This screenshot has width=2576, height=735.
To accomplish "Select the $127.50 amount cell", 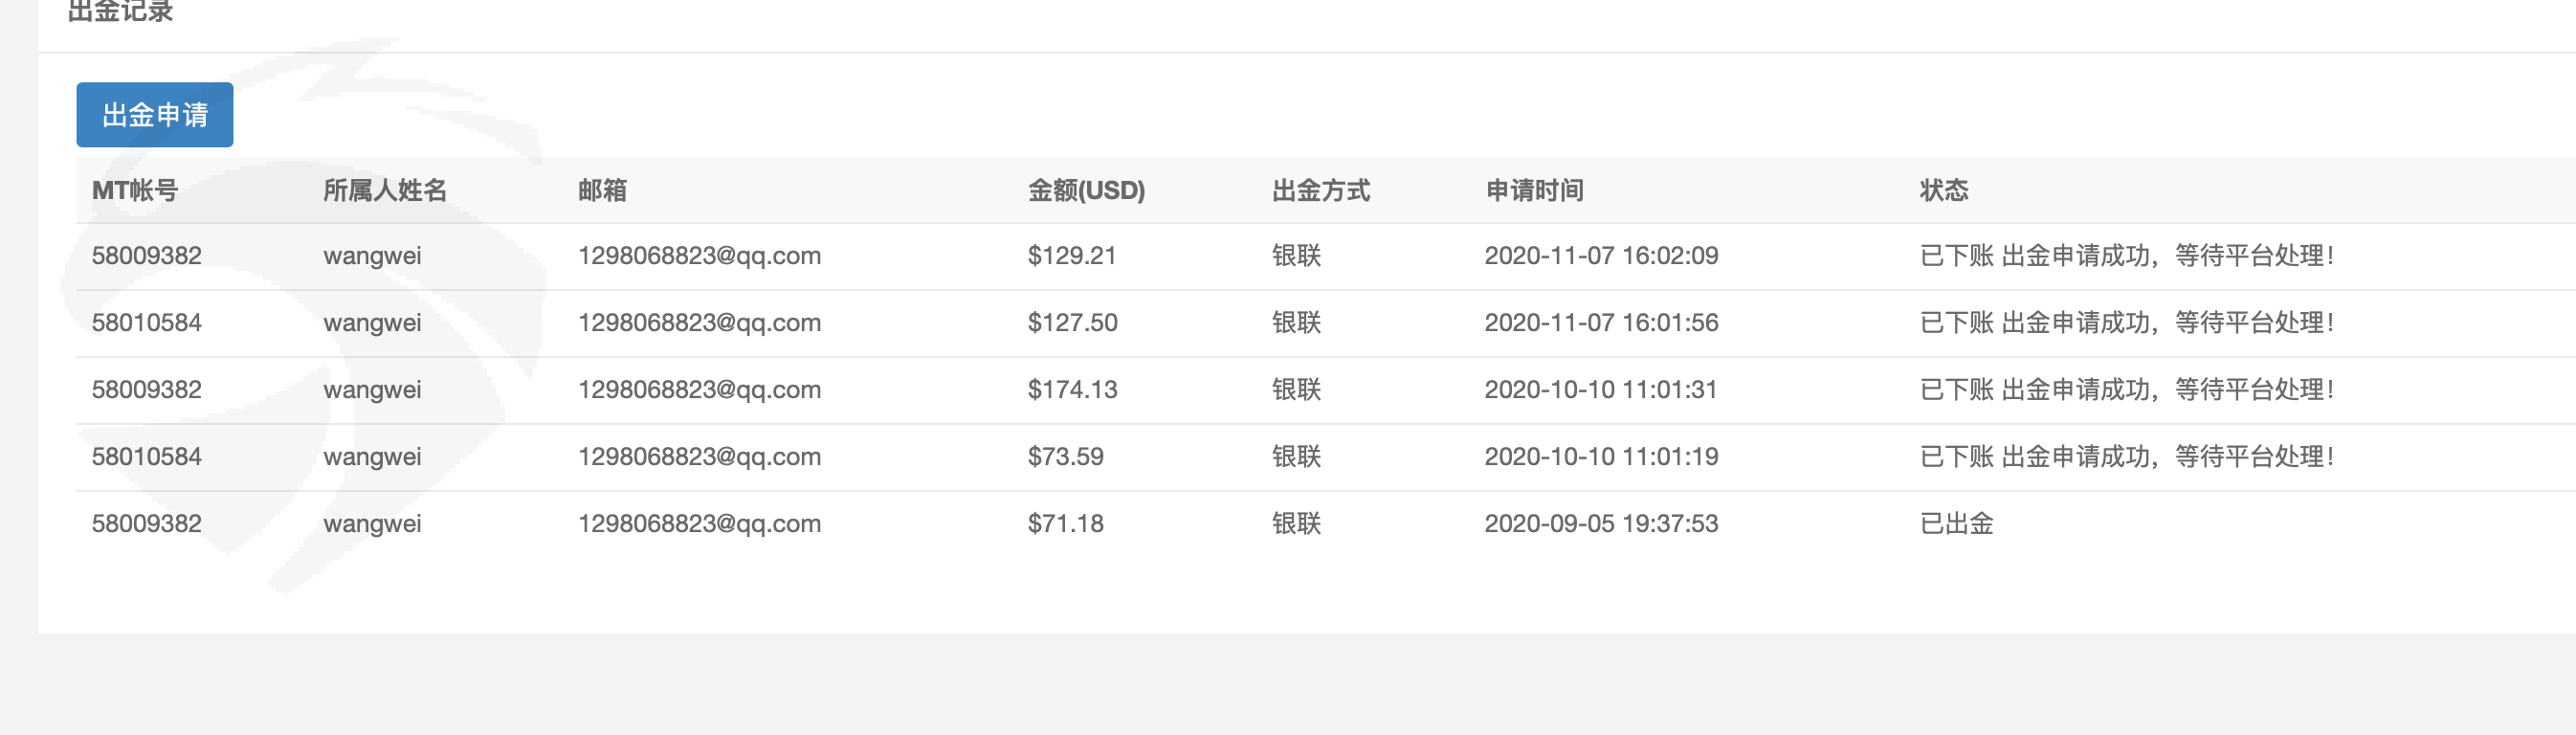I will click(x=1072, y=323).
